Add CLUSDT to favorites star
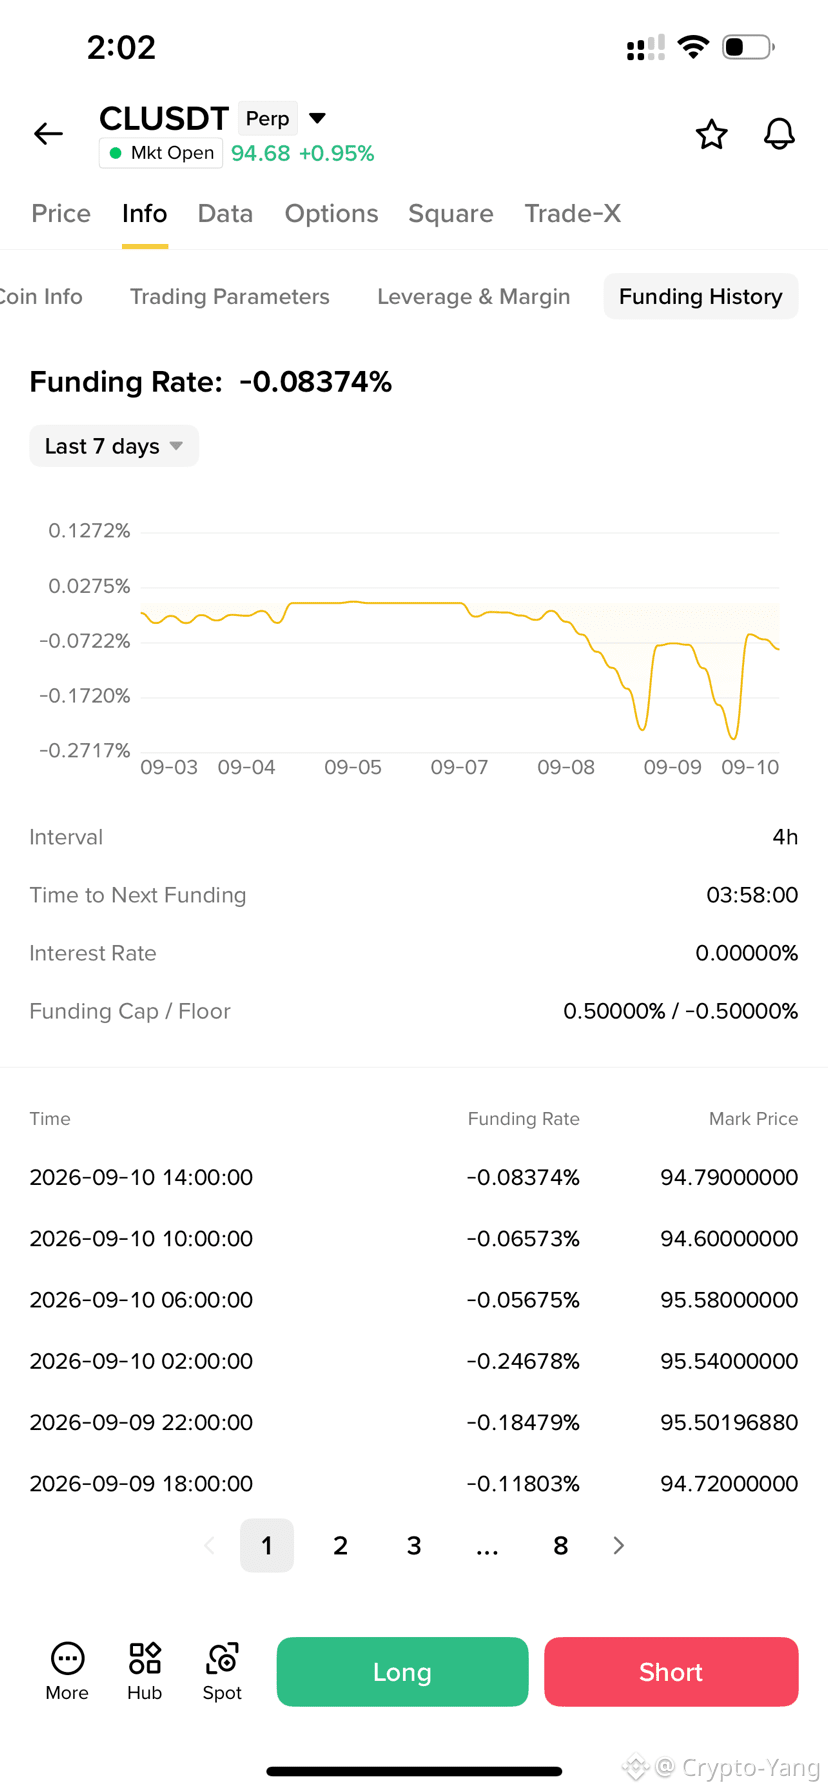The width and height of the screenshot is (828, 1792). click(711, 134)
